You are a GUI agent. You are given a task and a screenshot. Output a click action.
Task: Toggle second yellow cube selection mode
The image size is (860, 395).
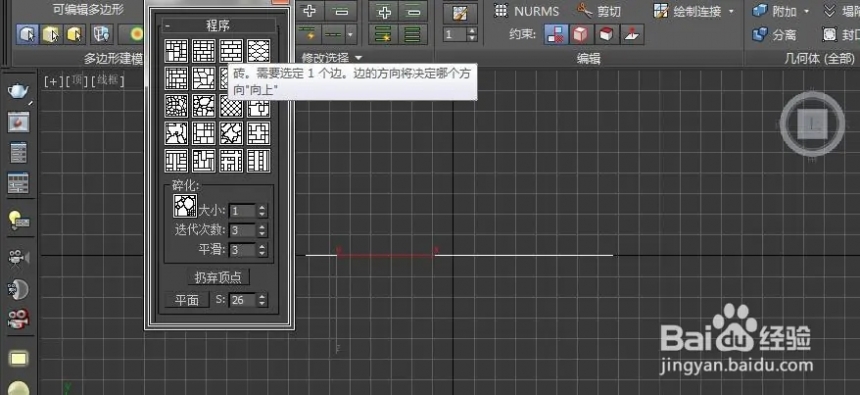(50, 35)
